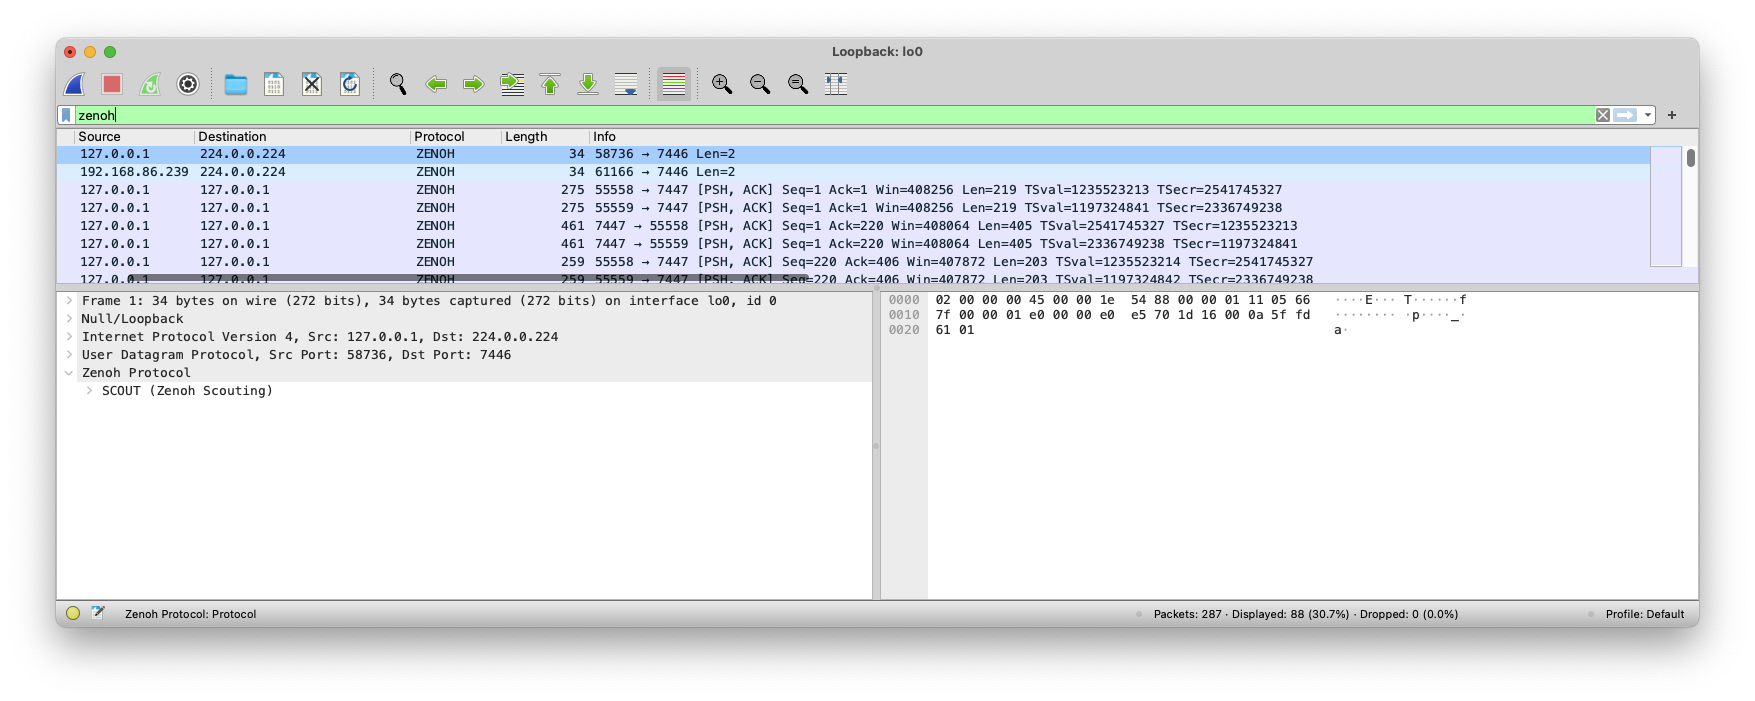
Task: Zoom in on packet list text
Action: pos(722,85)
